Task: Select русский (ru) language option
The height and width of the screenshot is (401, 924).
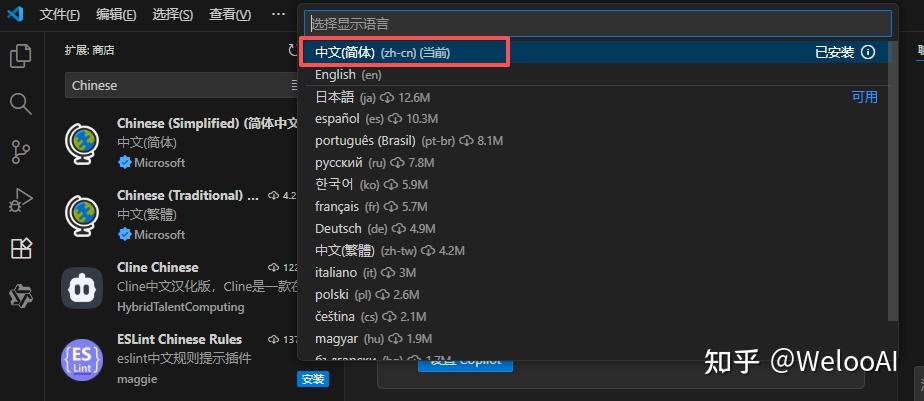Action: 597,163
